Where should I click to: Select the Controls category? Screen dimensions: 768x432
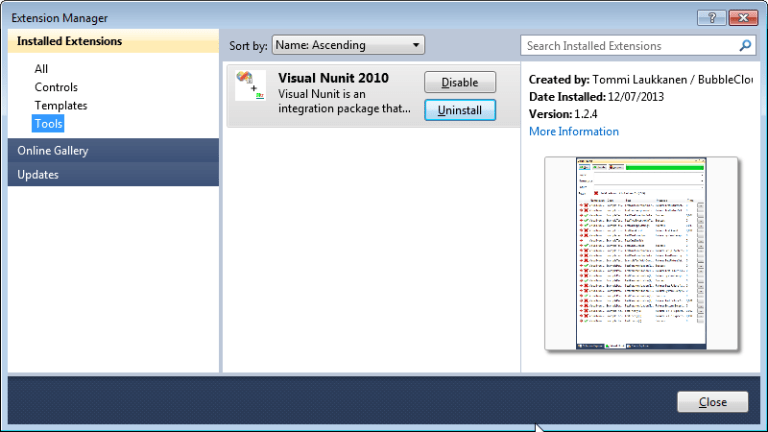pyautogui.click(x=56, y=87)
